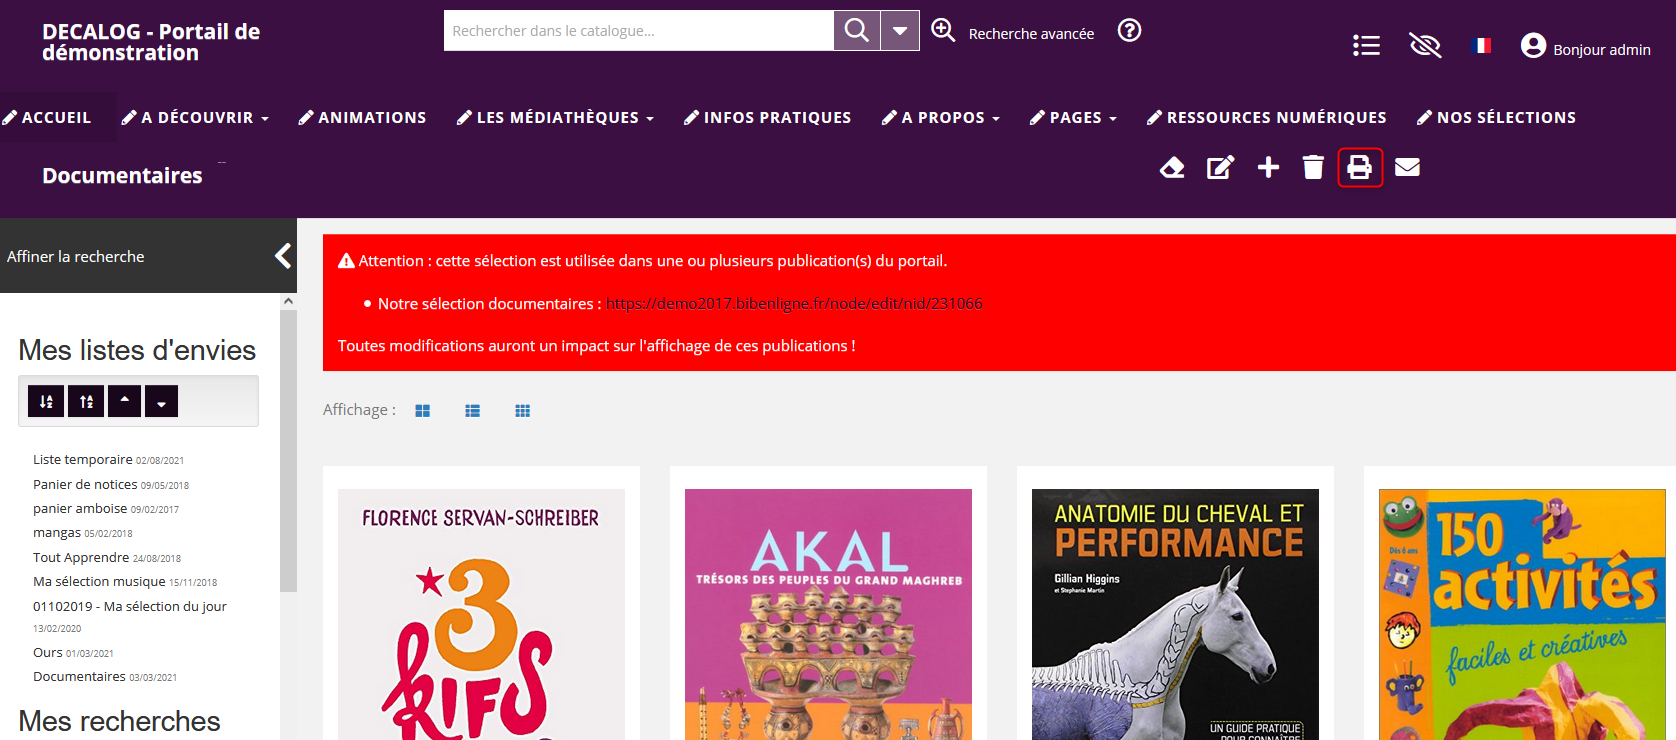The width and height of the screenshot is (1676, 740).
Task: Select the French flag language icon
Action: 1482,45
